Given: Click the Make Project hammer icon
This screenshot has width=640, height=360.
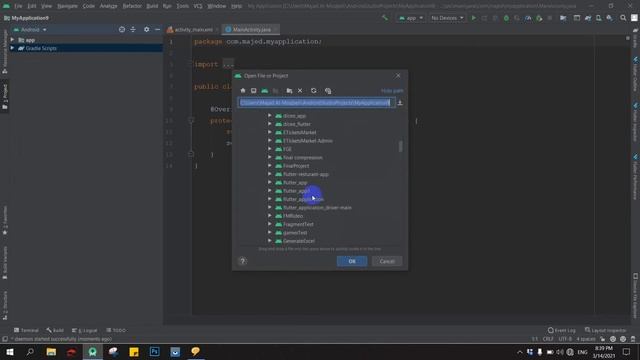Looking at the screenshot, I should (x=384, y=18).
